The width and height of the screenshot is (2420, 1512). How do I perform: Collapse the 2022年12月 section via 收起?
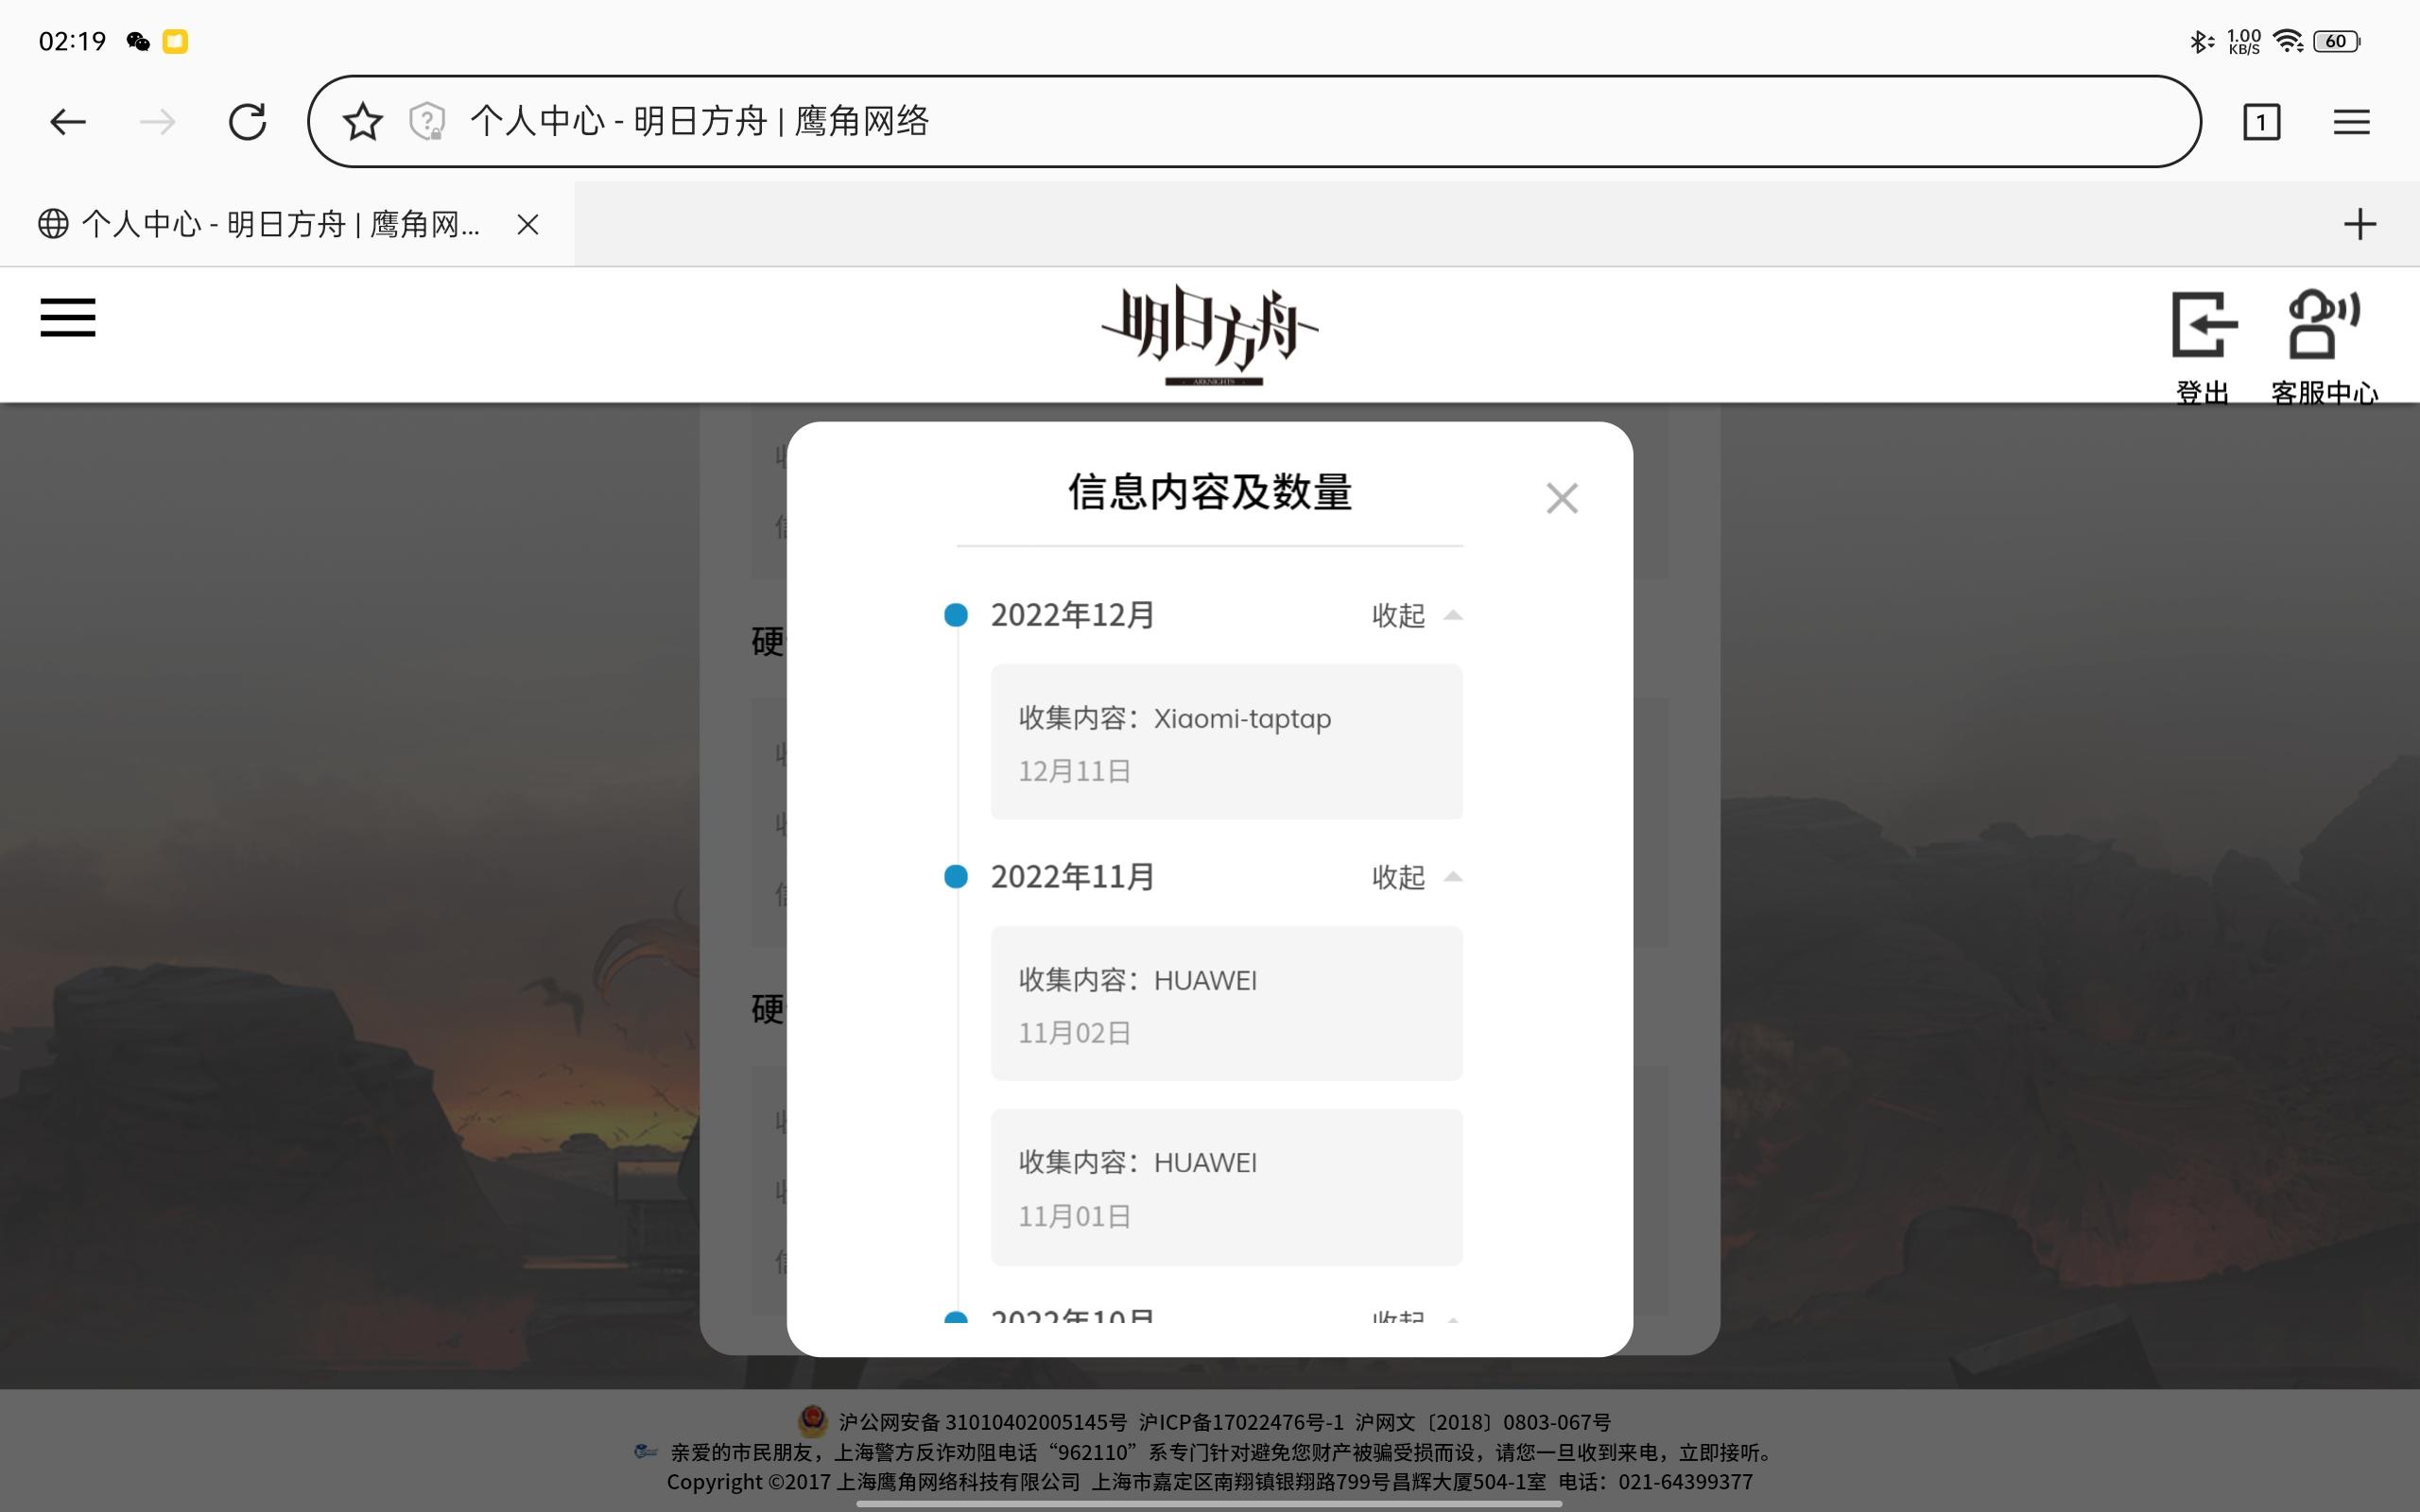click(1417, 615)
